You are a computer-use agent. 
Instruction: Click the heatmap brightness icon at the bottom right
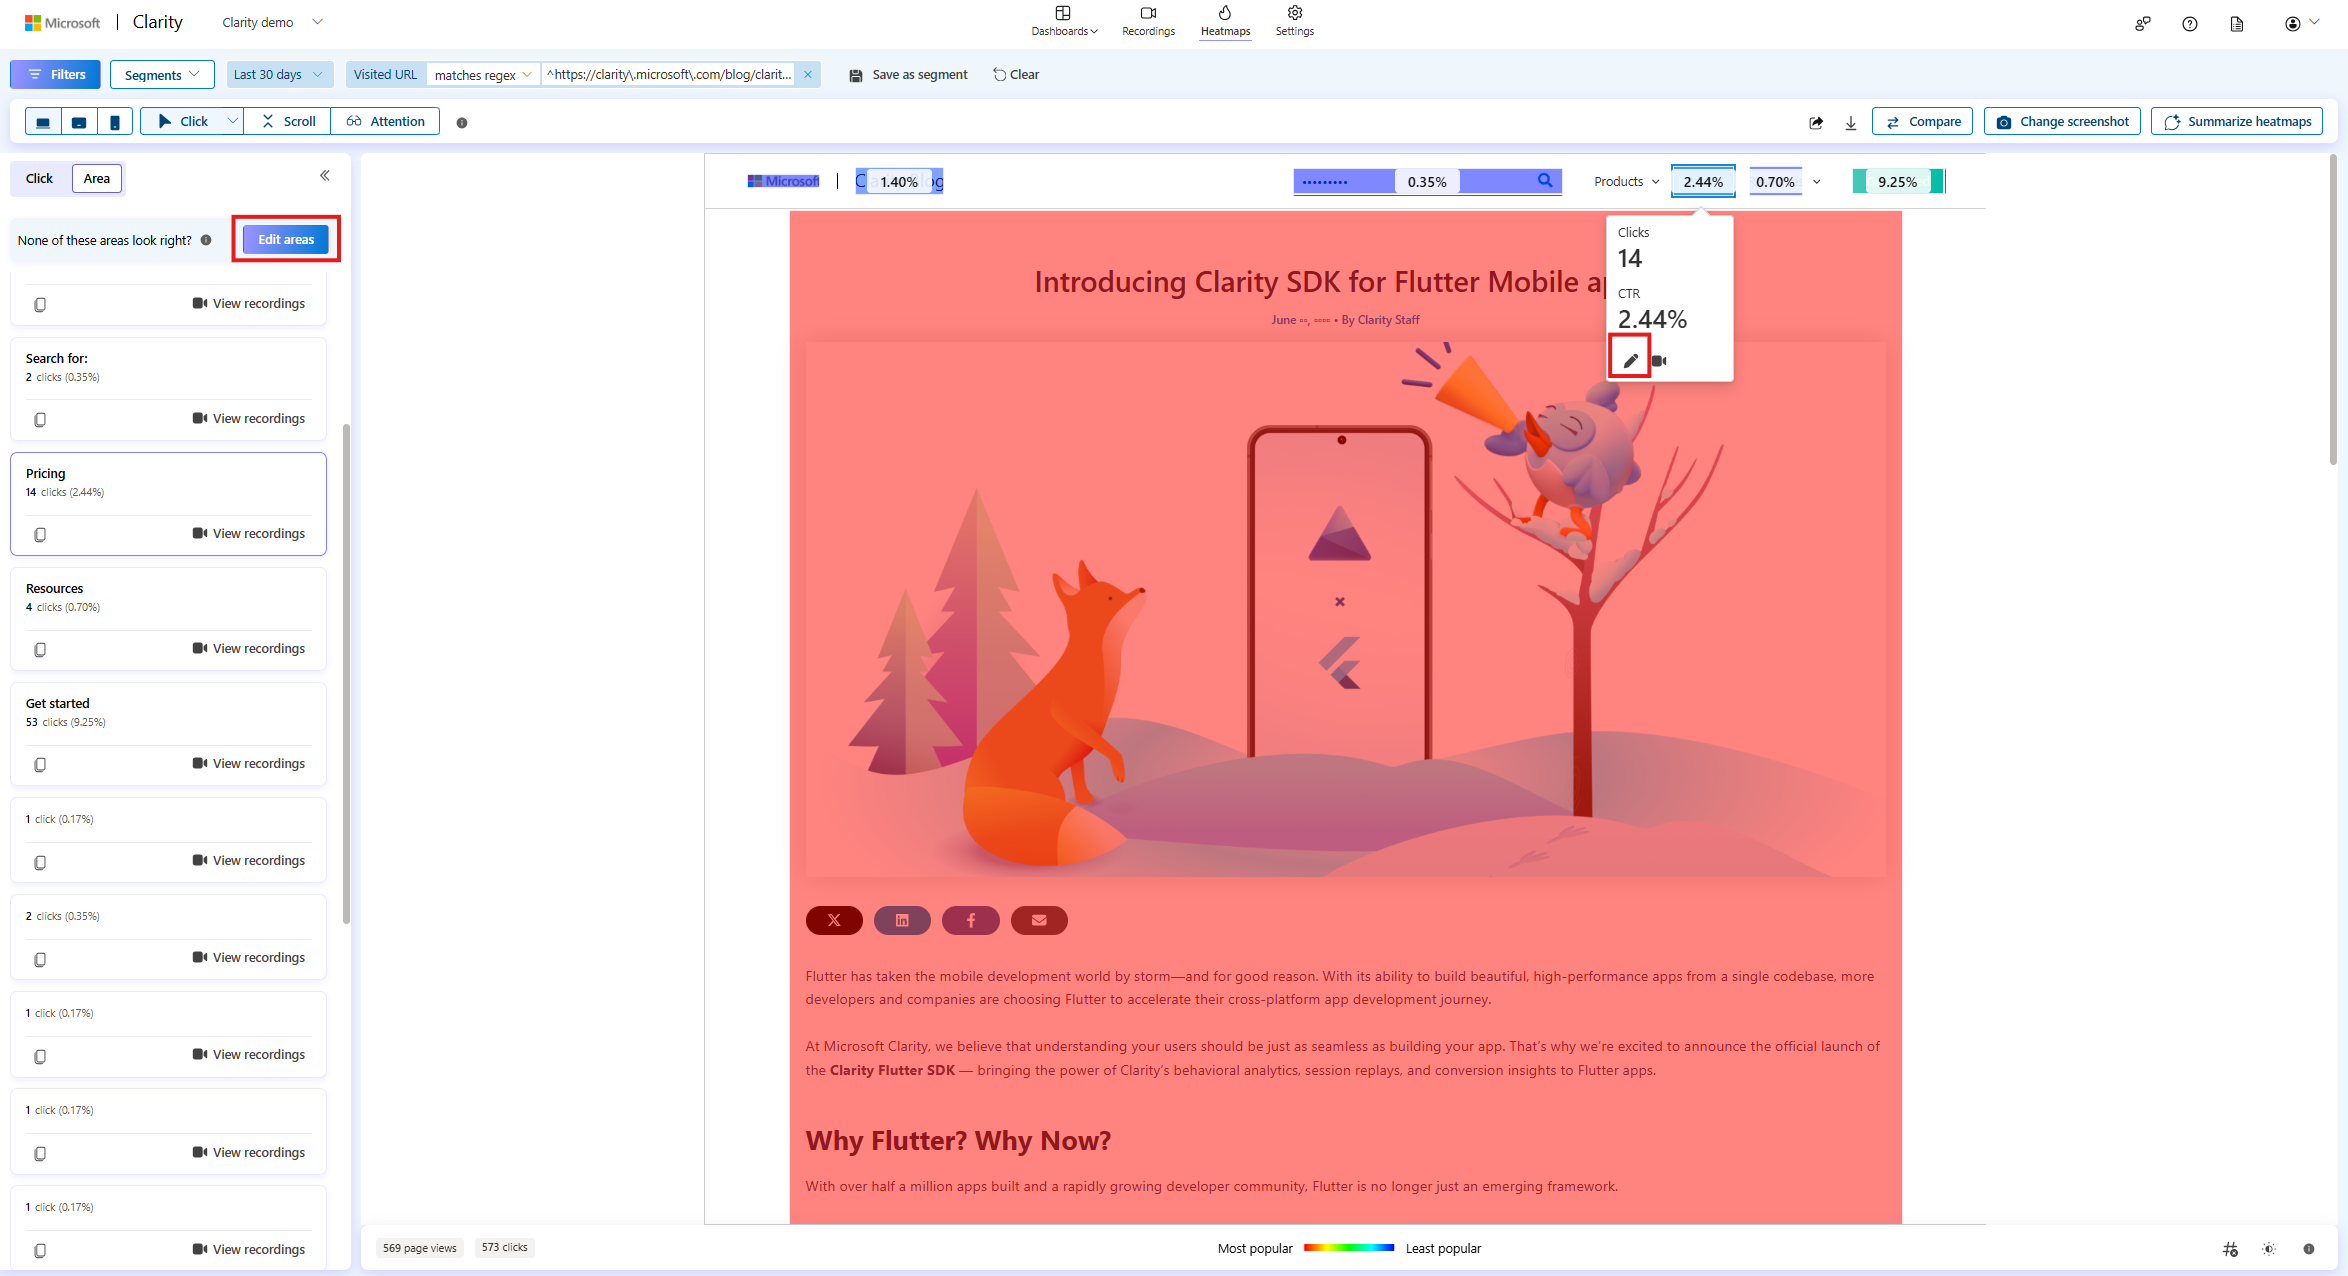tap(2269, 1249)
